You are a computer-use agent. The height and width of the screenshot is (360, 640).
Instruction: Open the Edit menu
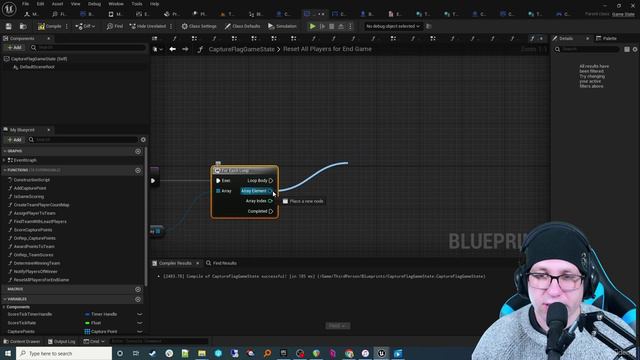40,4
